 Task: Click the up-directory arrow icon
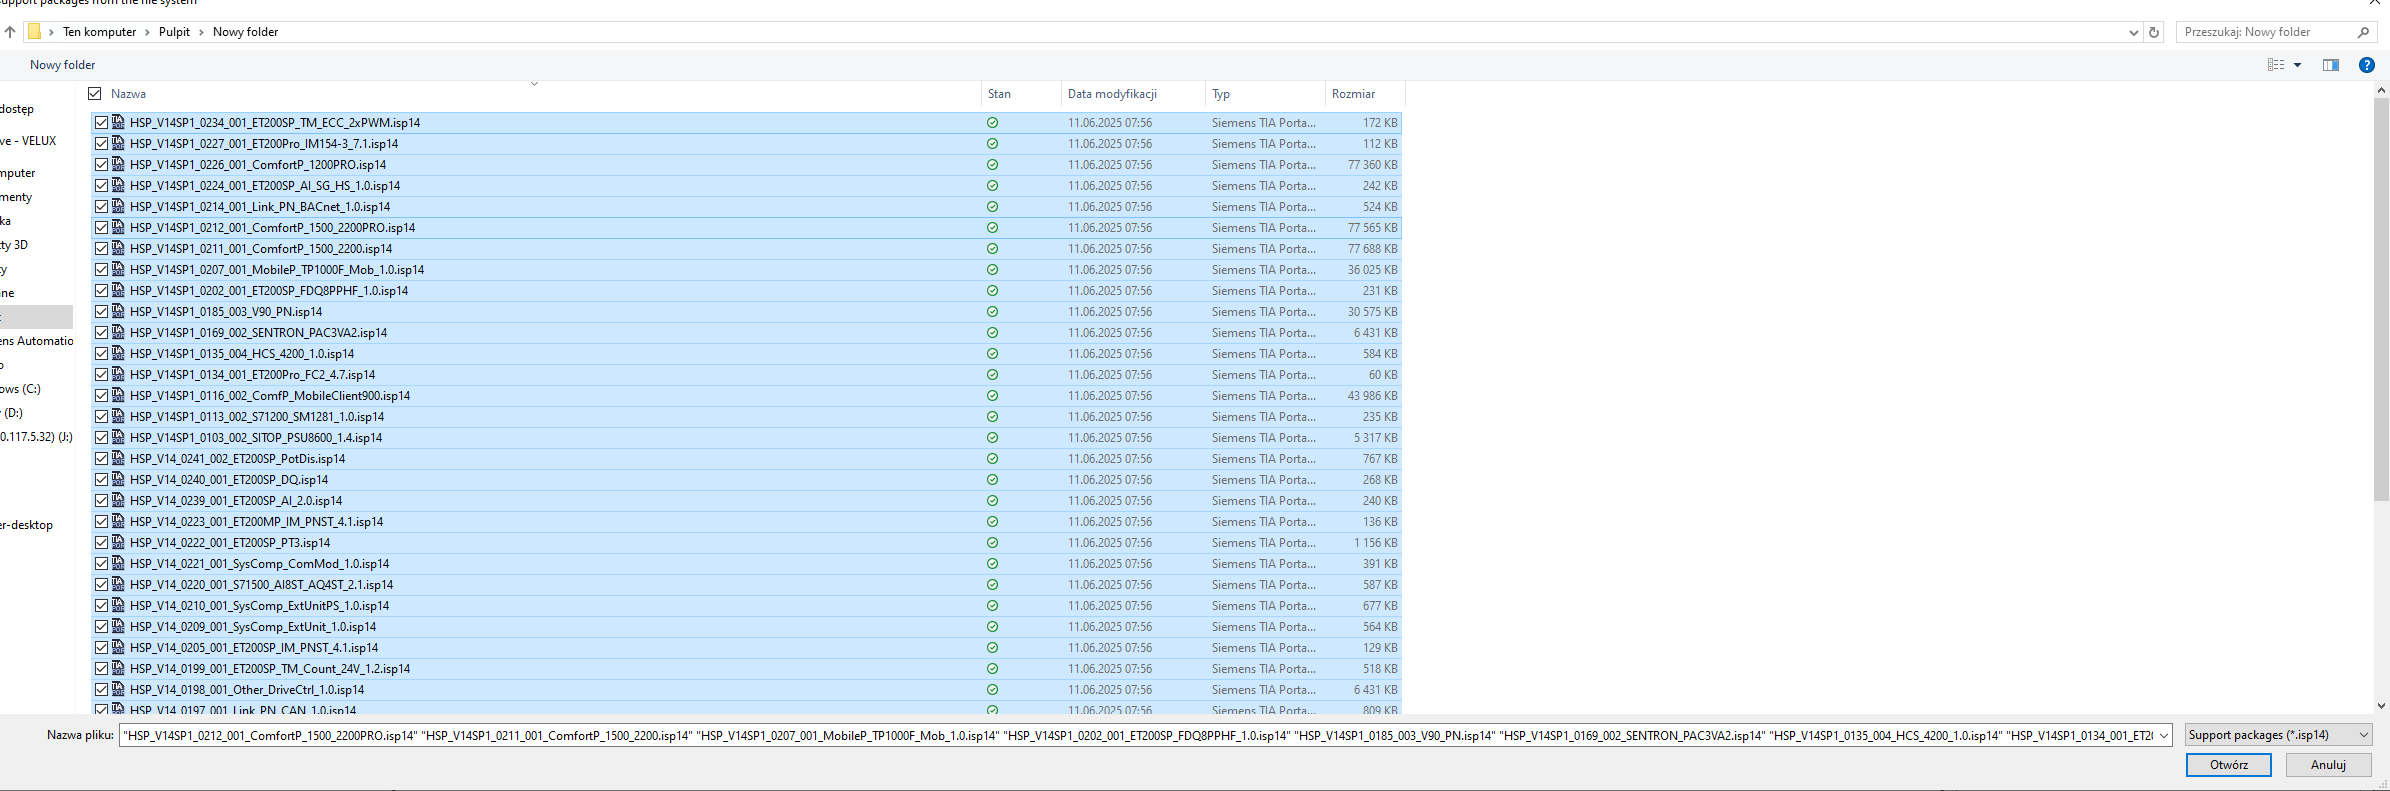click(10, 32)
